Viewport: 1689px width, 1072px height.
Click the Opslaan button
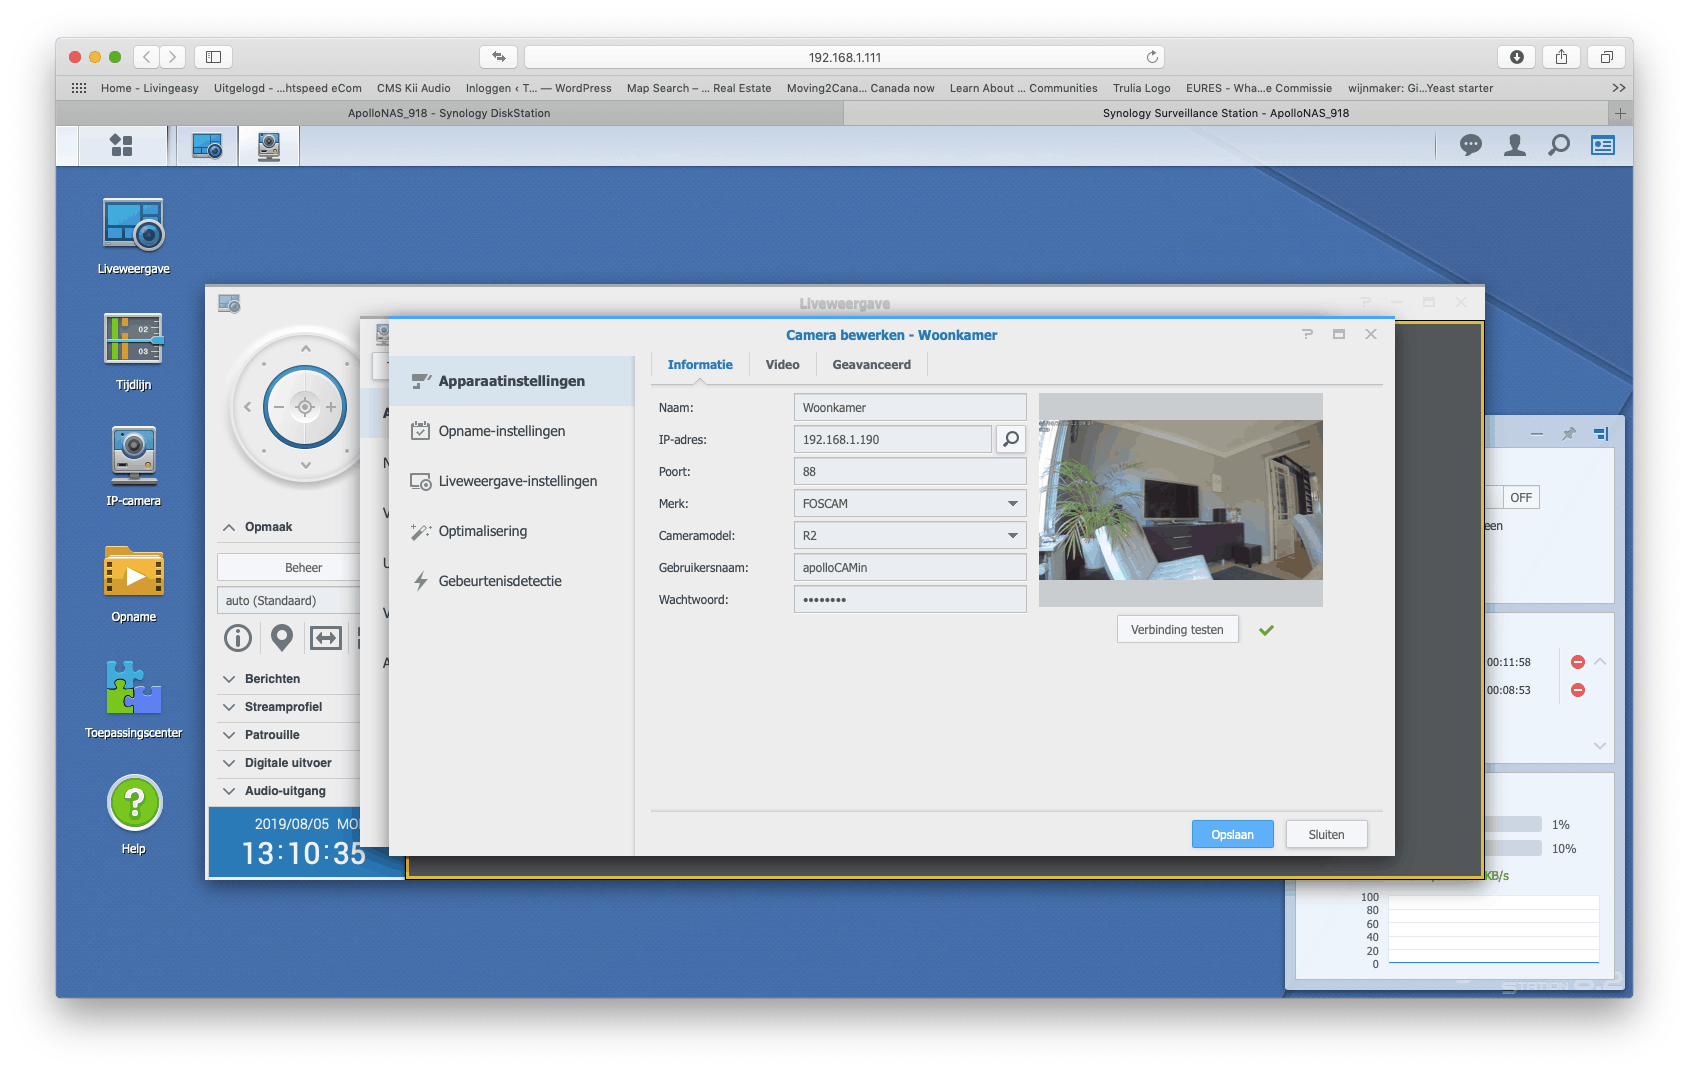1232,835
